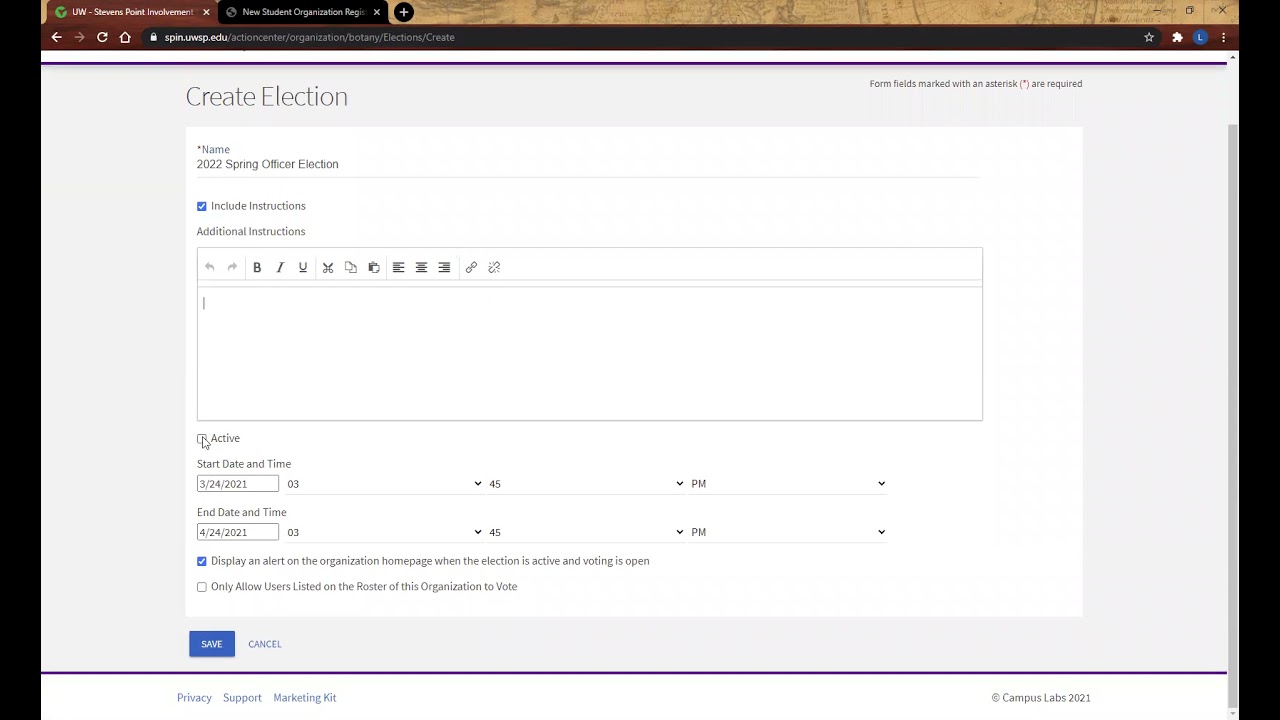Close the UW - Stevens Point Involvement tab

[x=207, y=12]
